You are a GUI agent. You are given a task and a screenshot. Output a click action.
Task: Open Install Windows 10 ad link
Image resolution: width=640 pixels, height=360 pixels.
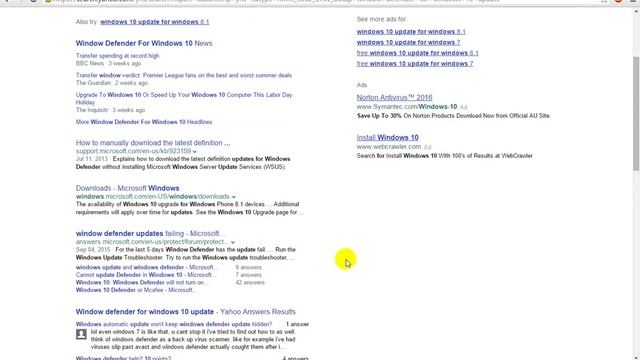click(x=387, y=138)
